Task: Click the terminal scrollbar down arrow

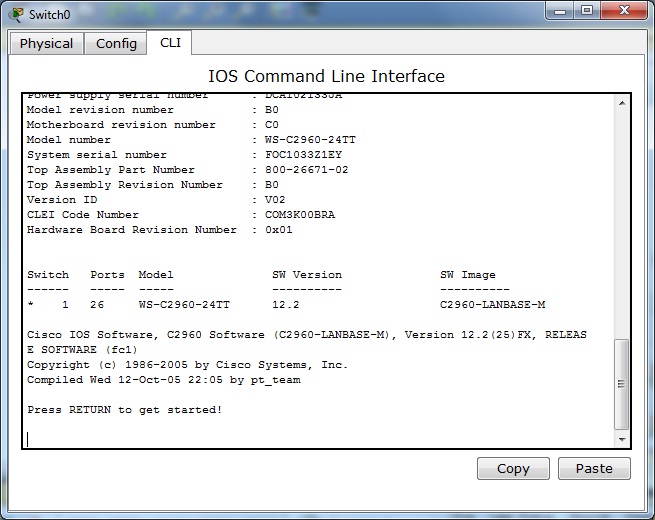Action: 622,439
